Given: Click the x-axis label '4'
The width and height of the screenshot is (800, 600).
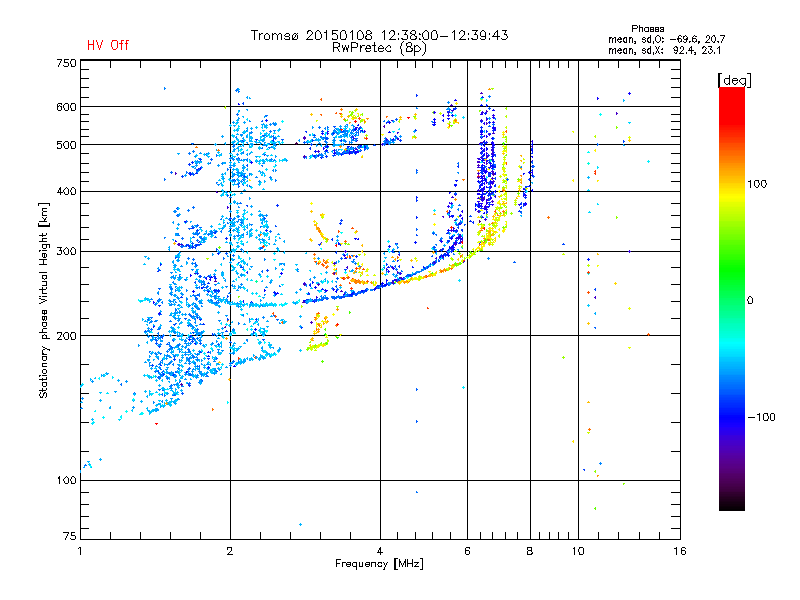Looking at the screenshot, I should 380,551.
